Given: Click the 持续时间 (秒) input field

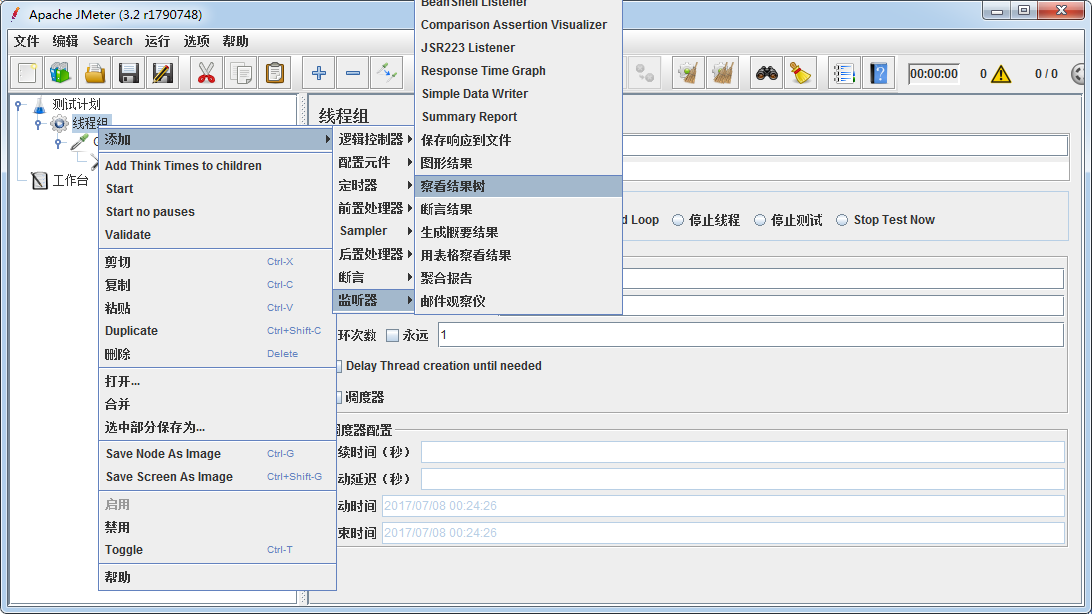Looking at the screenshot, I should pos(742,452).
